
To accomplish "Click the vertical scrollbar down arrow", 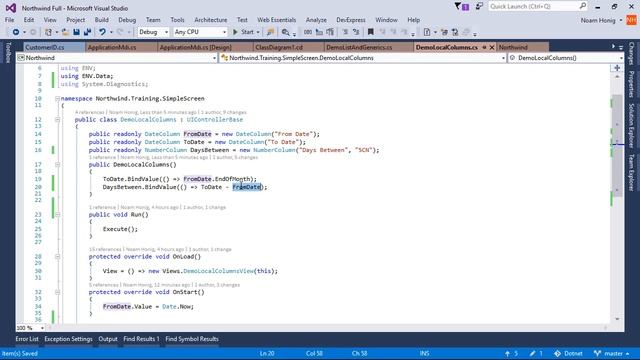I will coord(617,319).
